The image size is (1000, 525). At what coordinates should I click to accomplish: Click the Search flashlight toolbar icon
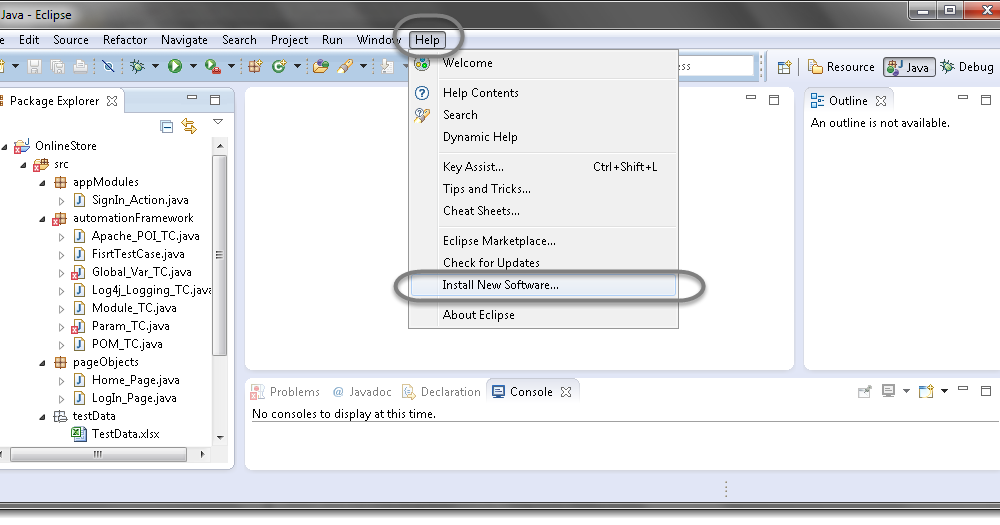tap(345, 66)
